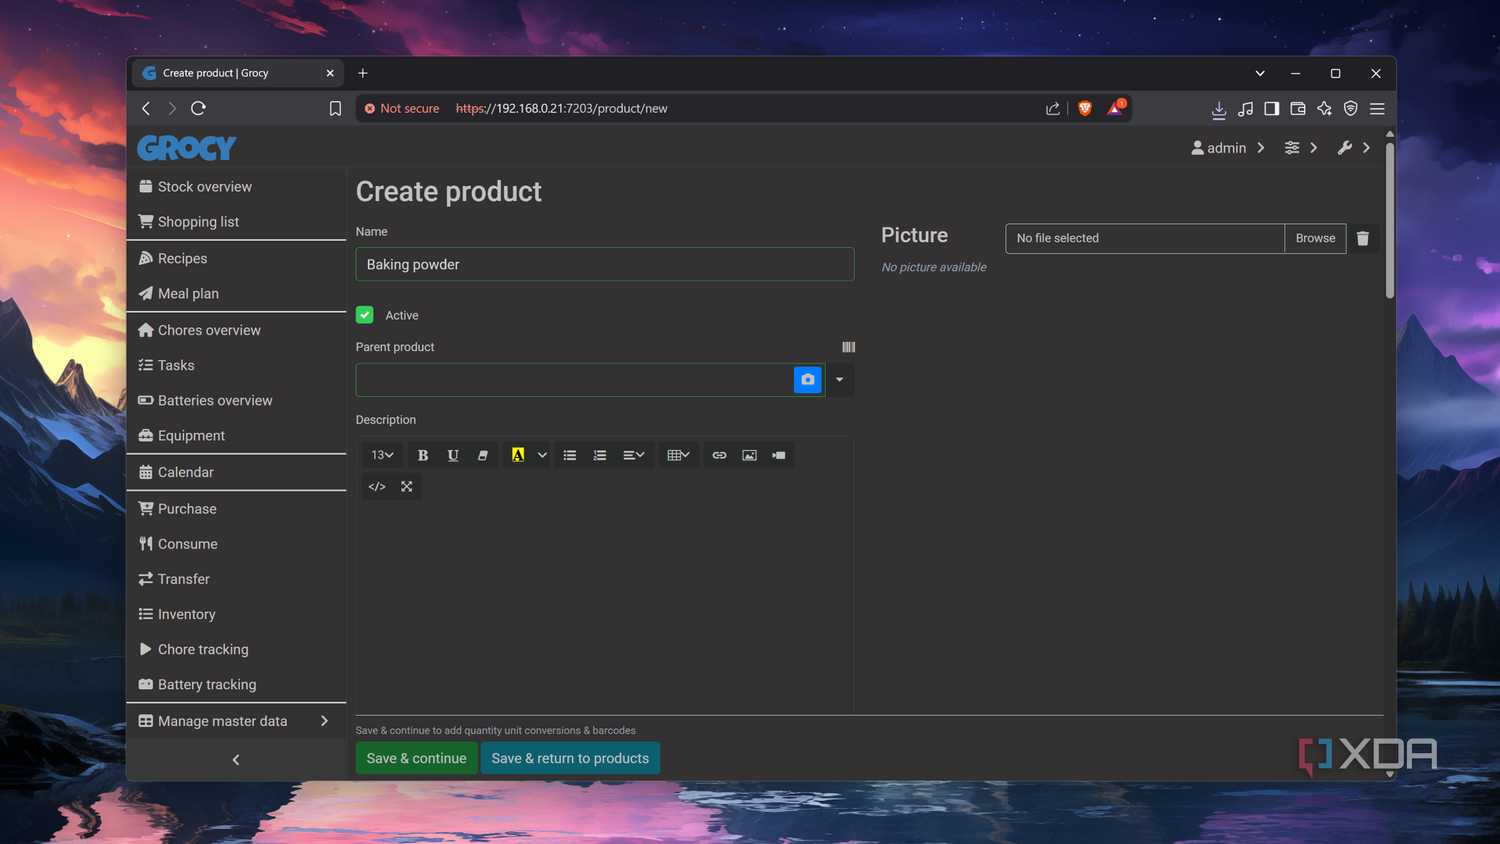Viewport: 1500px width, 844px height.
Task: Open the text color options arrow
Action: (542, 455)
